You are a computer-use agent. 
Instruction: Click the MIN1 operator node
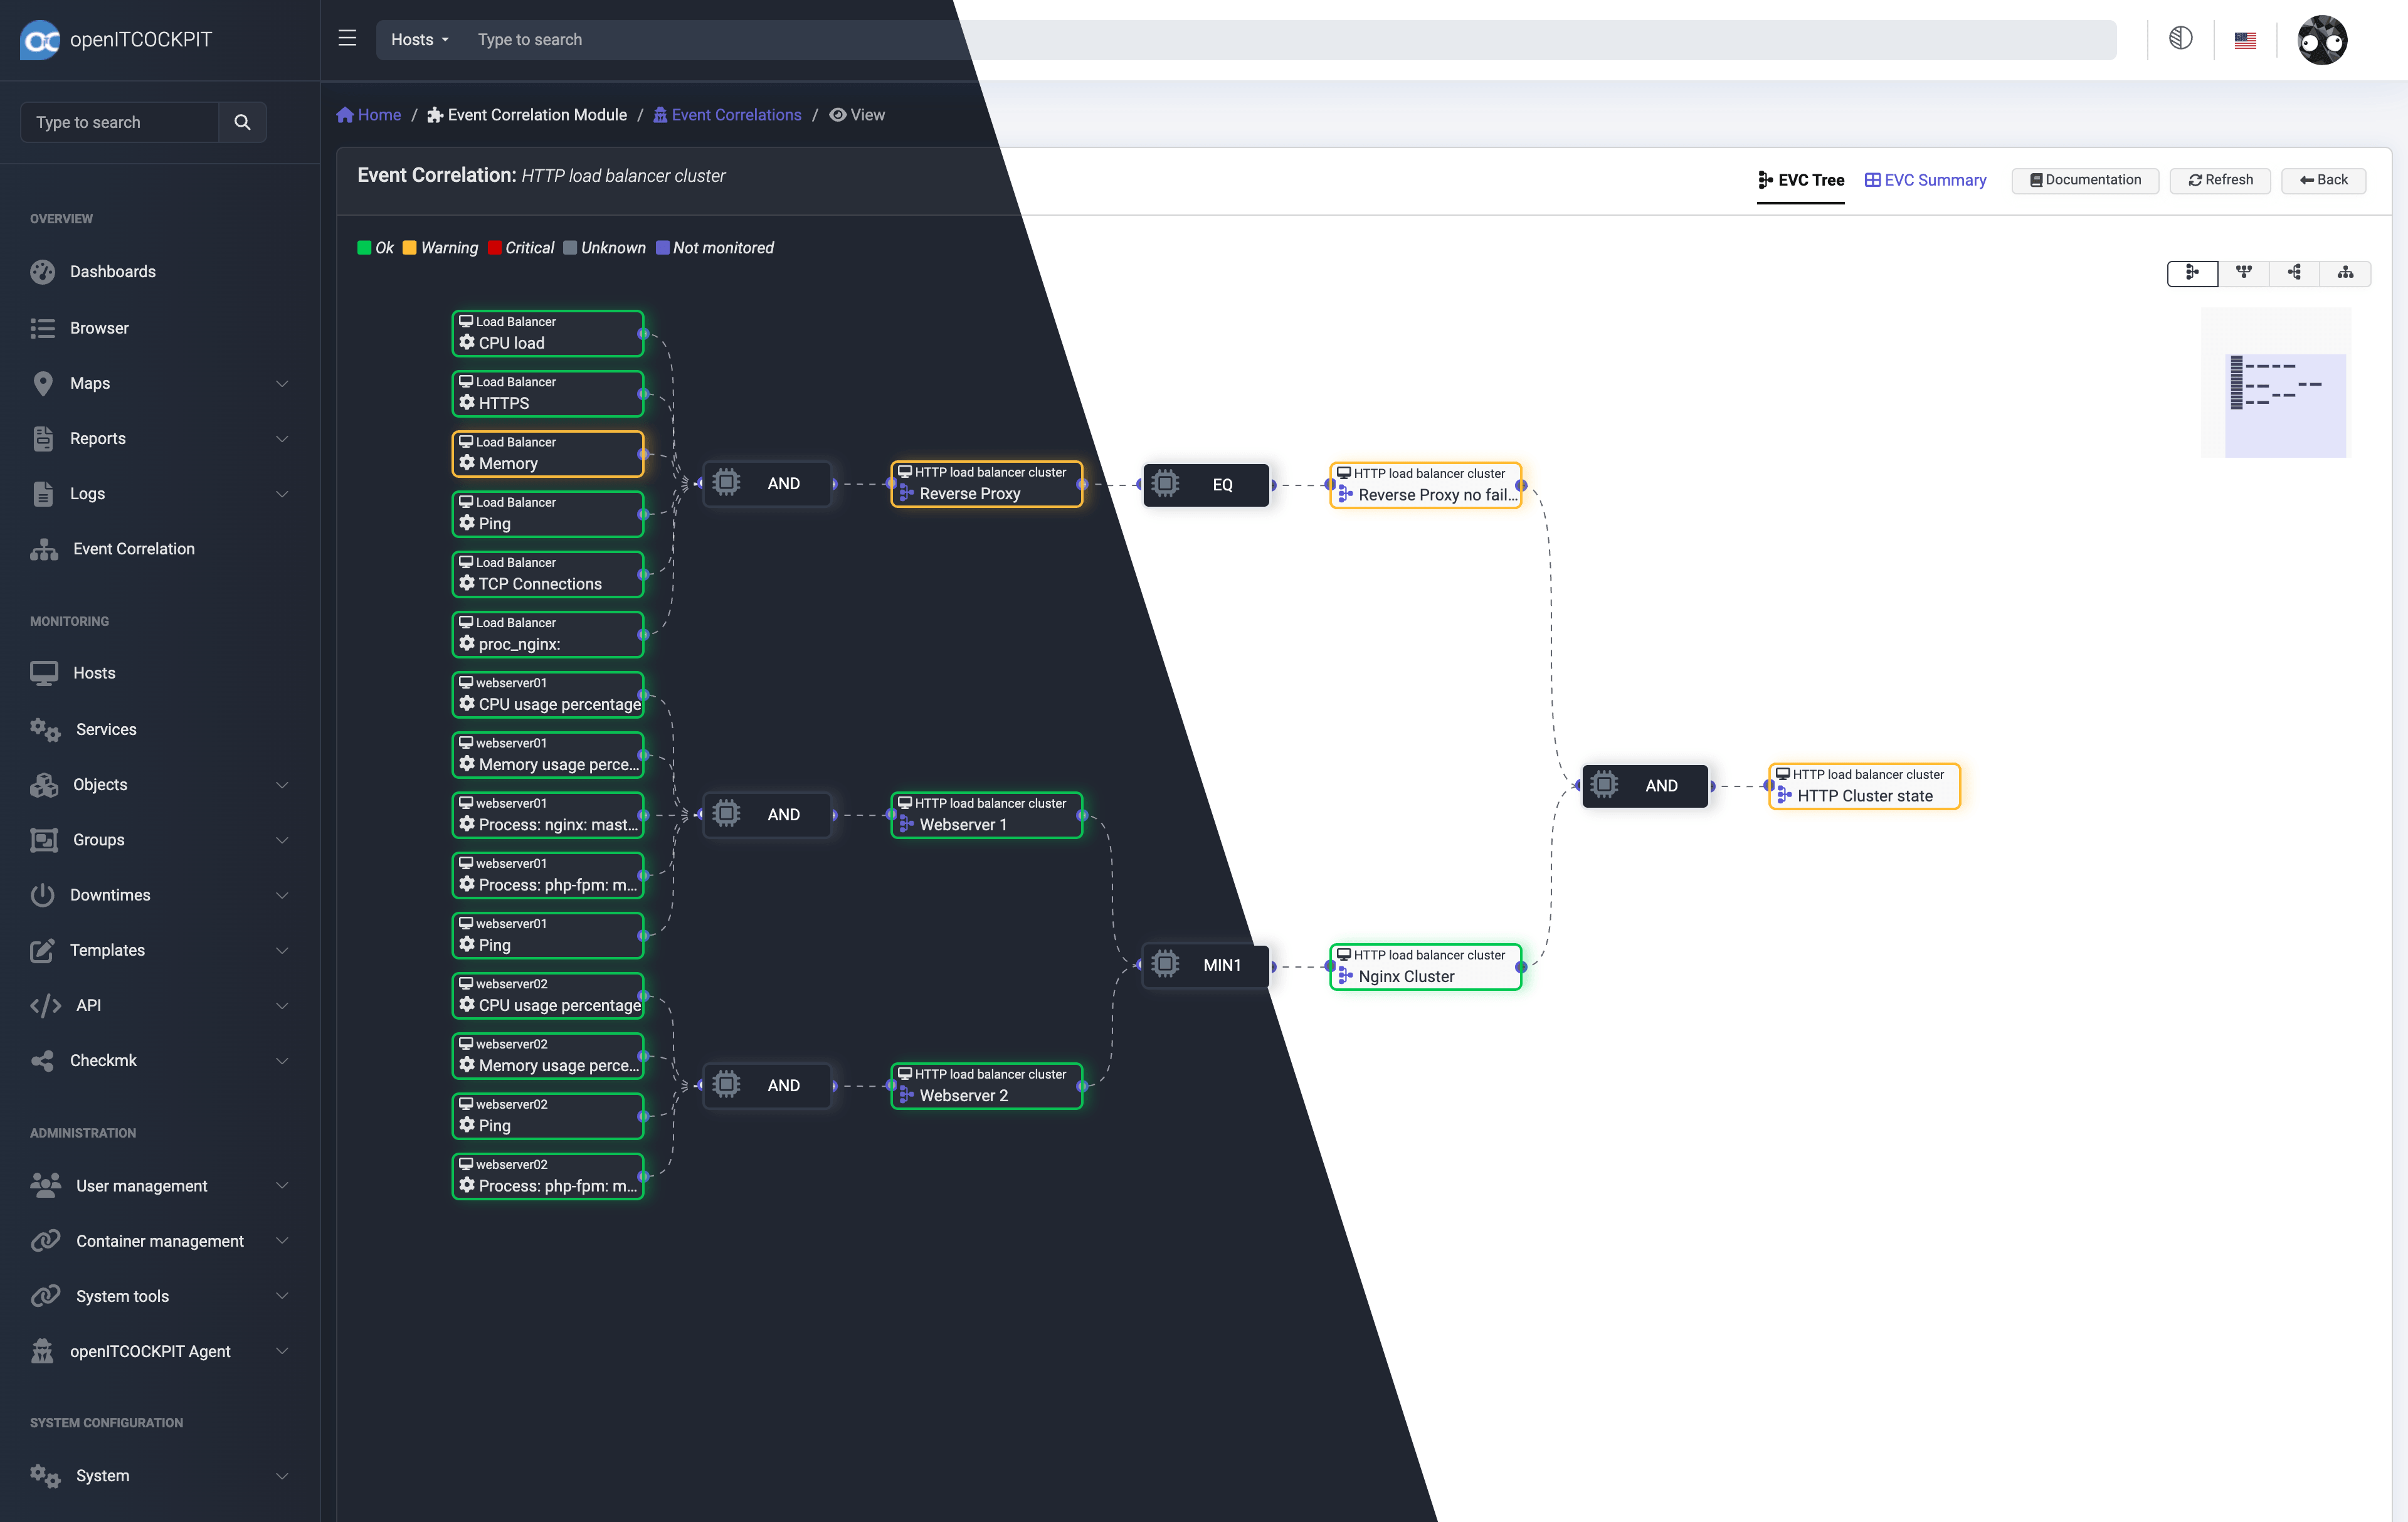click(1206, 965)
